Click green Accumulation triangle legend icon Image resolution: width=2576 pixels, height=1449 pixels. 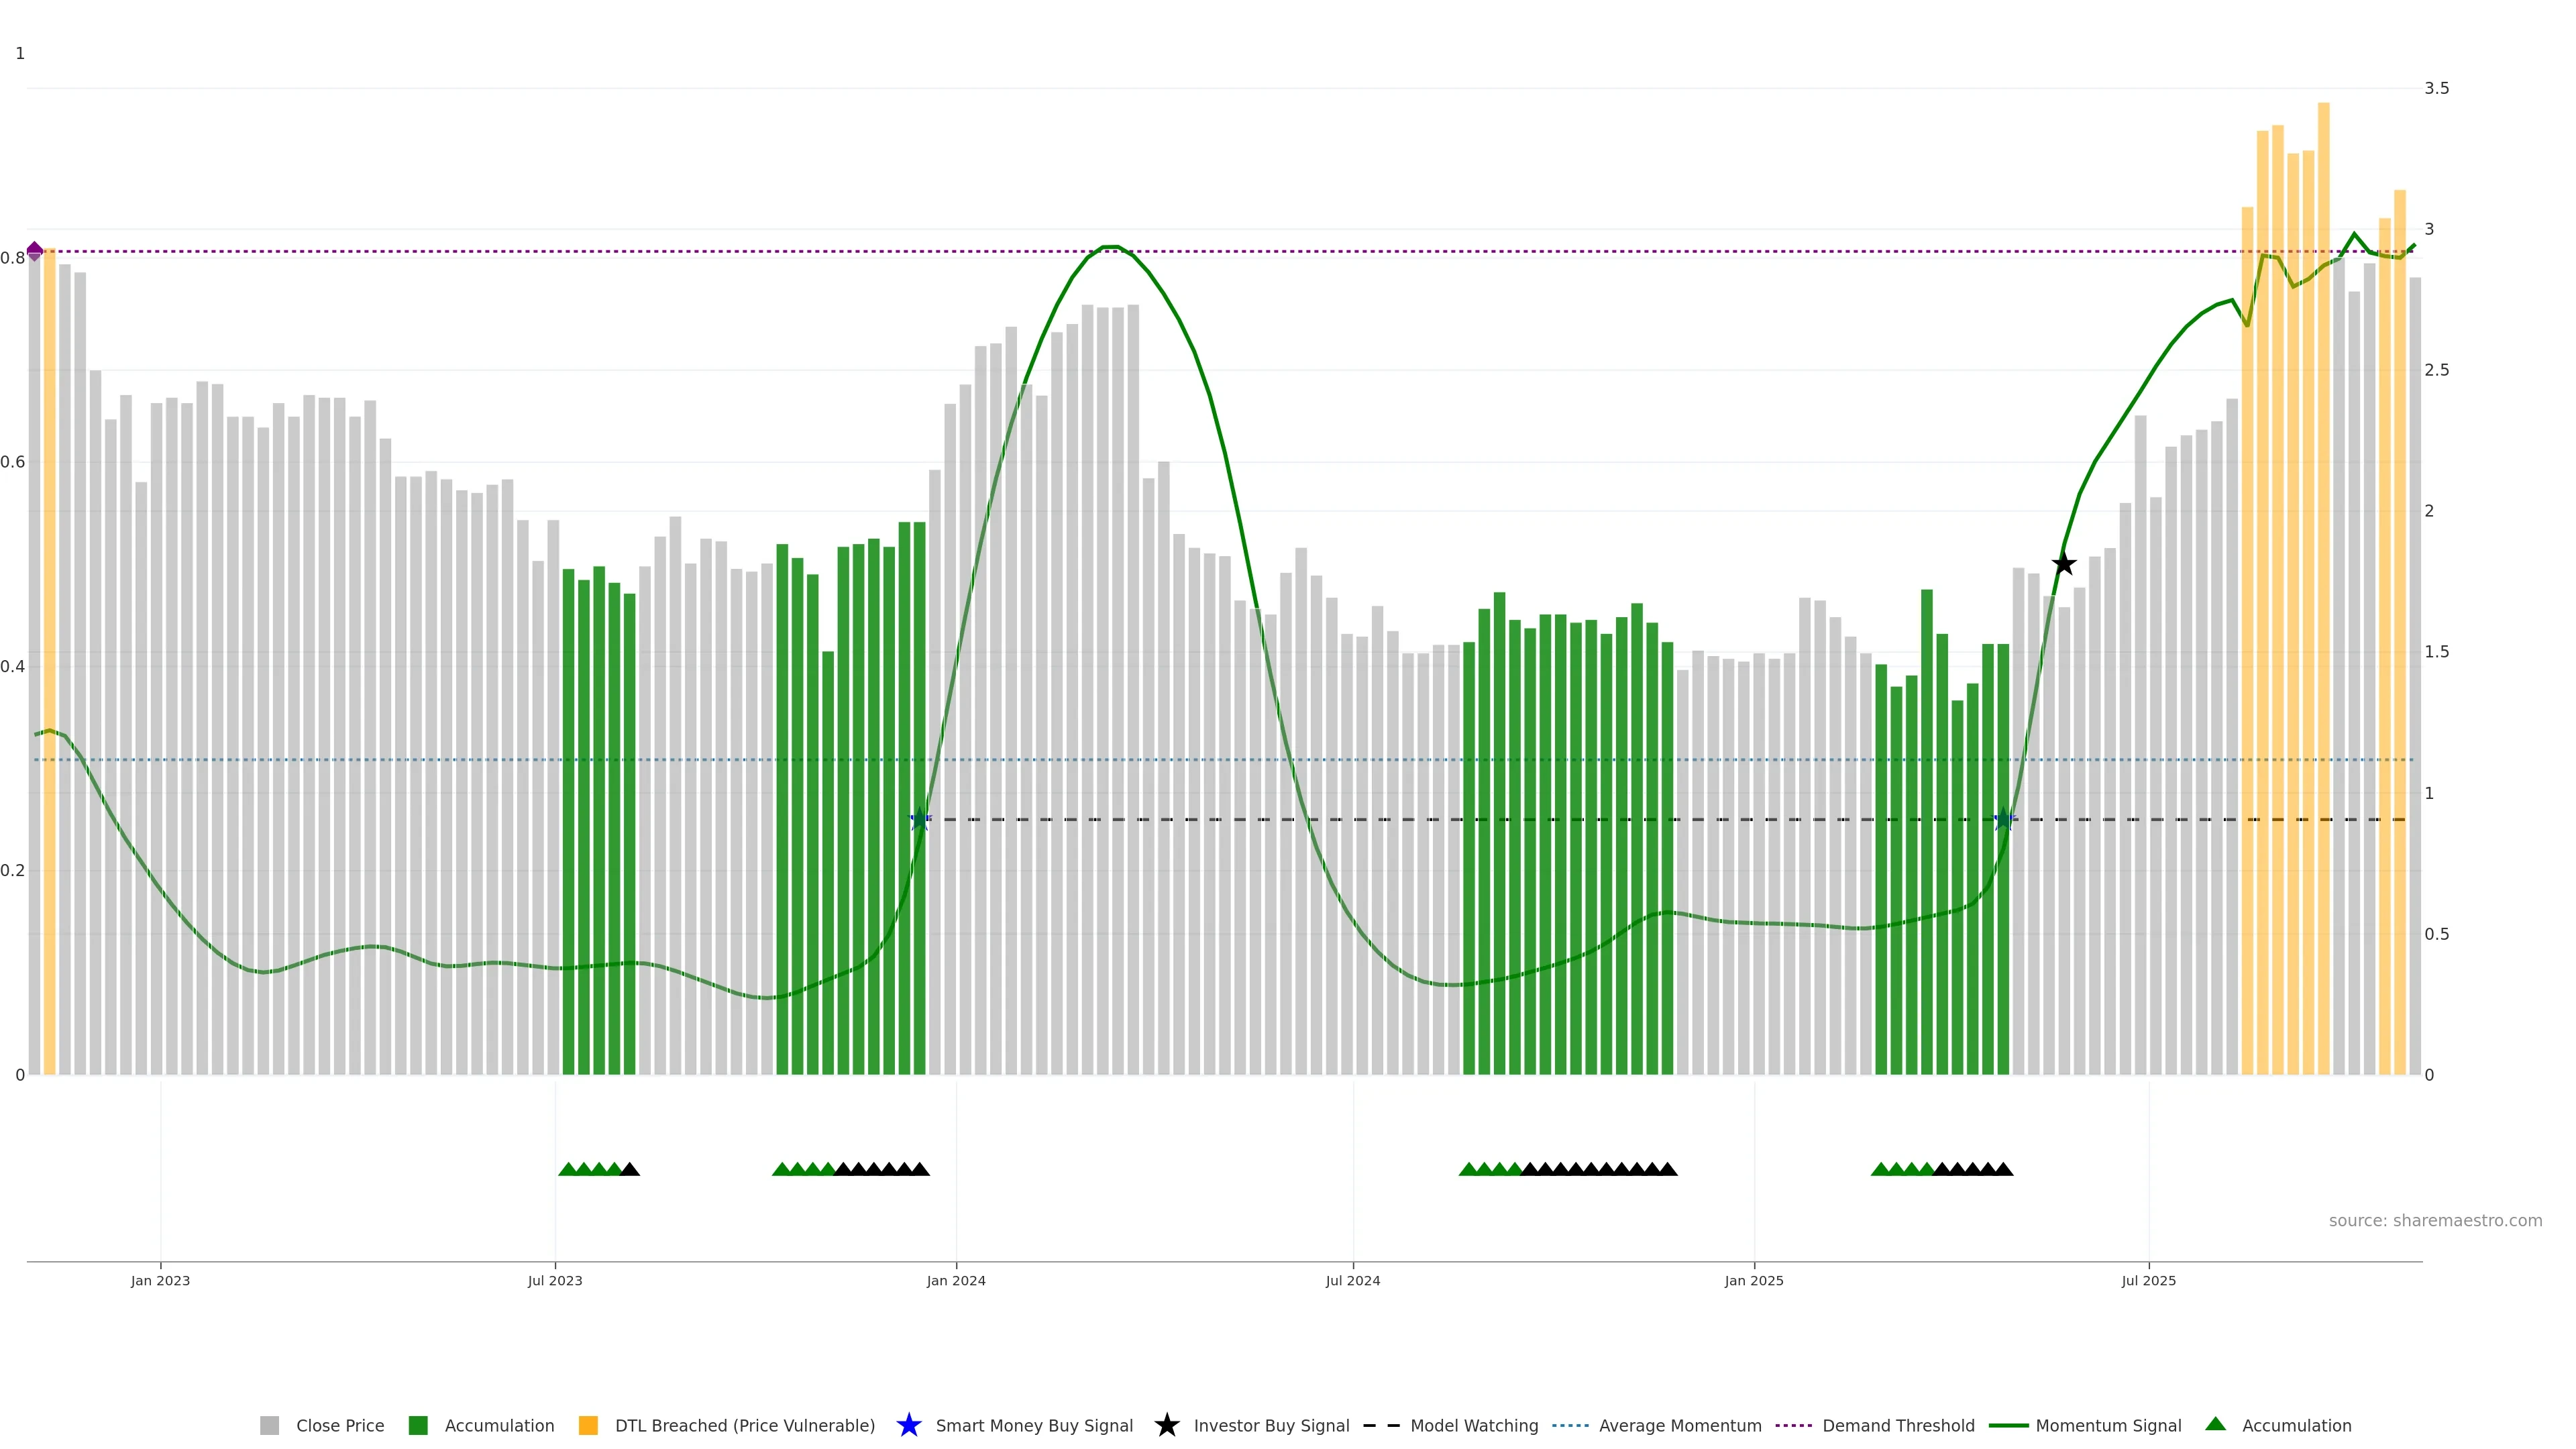pos(2215,1424)
